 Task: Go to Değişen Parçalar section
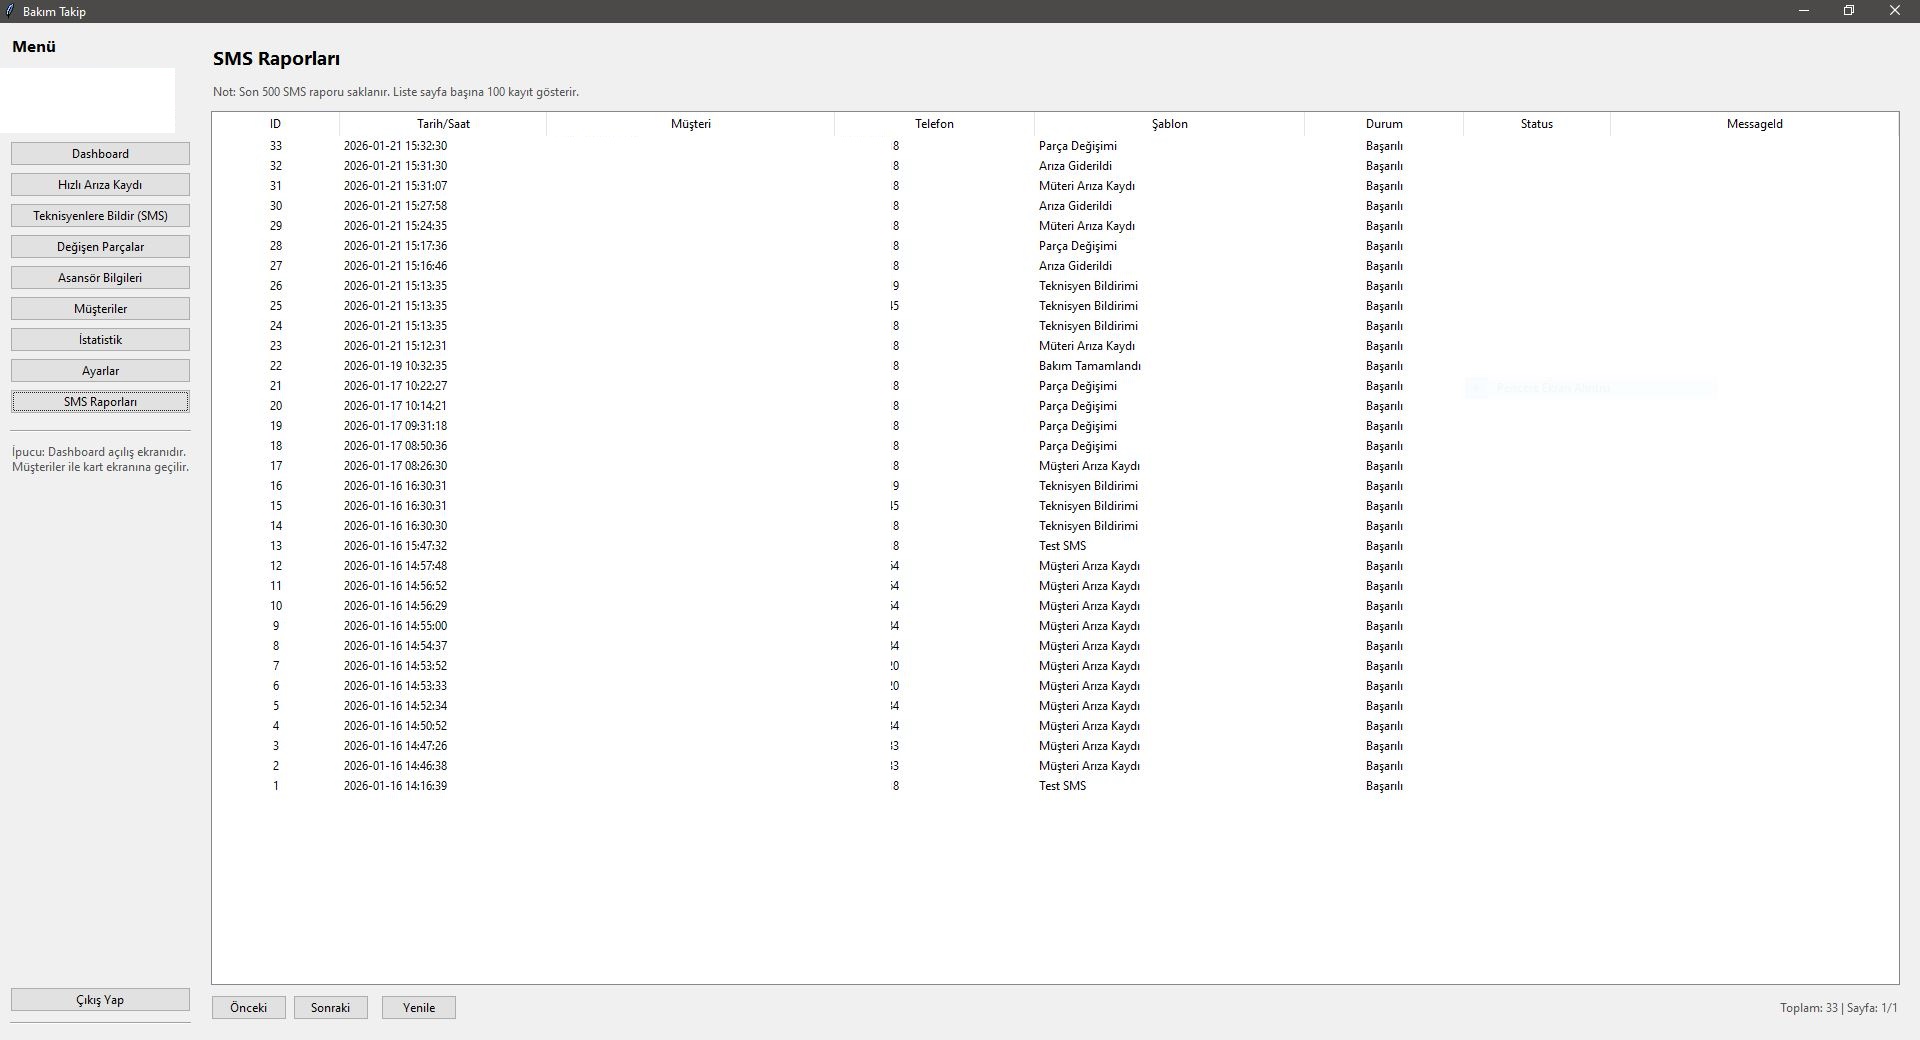tap(100, 247)
